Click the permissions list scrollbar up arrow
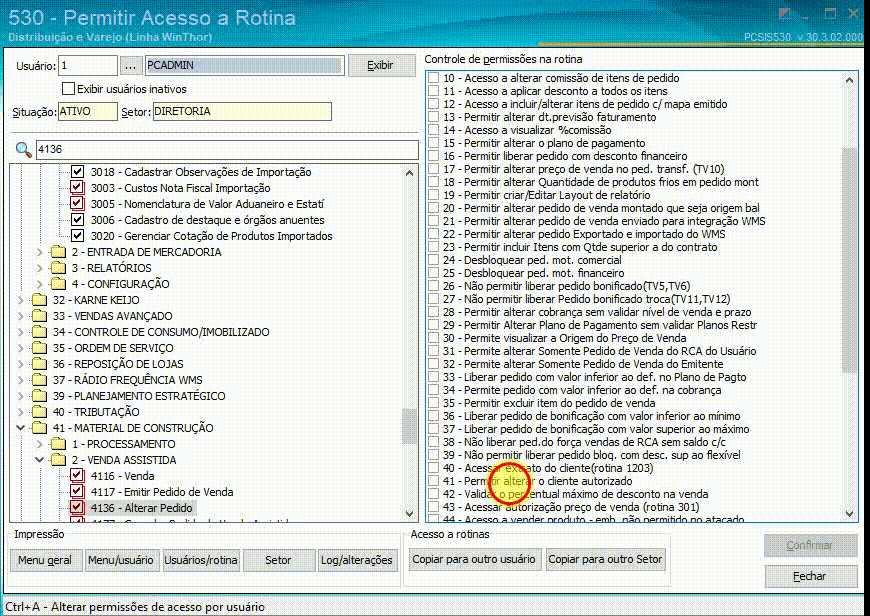The image size is (870, 616). [x=849, y=80]
